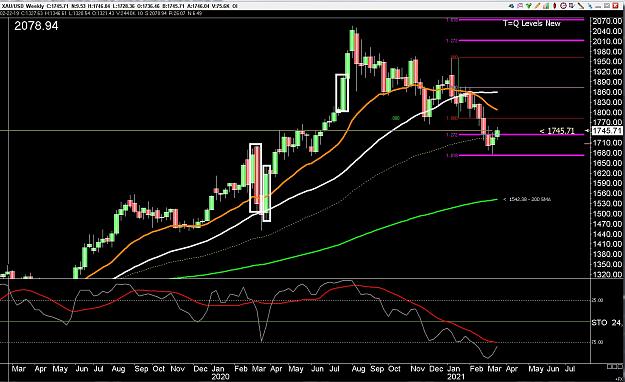Screen dimensions: 625x382
Task: Minimize the chart window
Action: (x=598, y=7)
